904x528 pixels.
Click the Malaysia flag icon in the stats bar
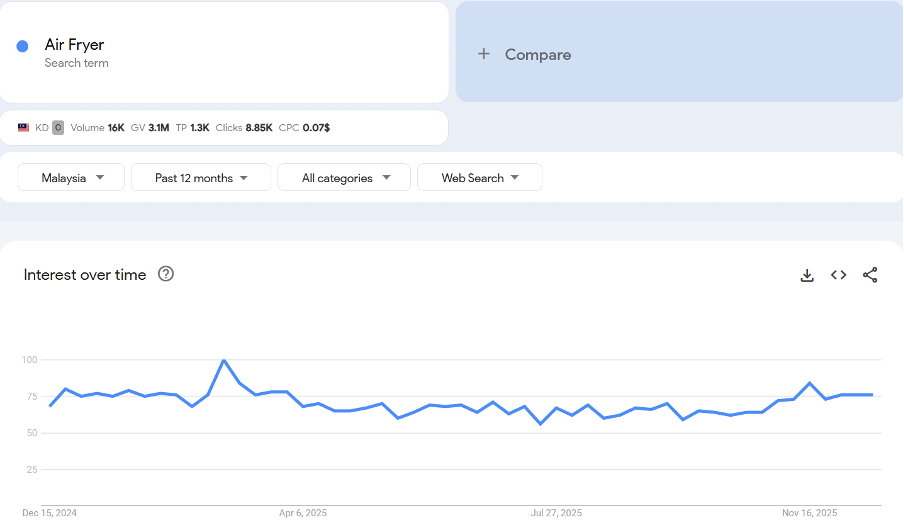(x=24, y=128)
